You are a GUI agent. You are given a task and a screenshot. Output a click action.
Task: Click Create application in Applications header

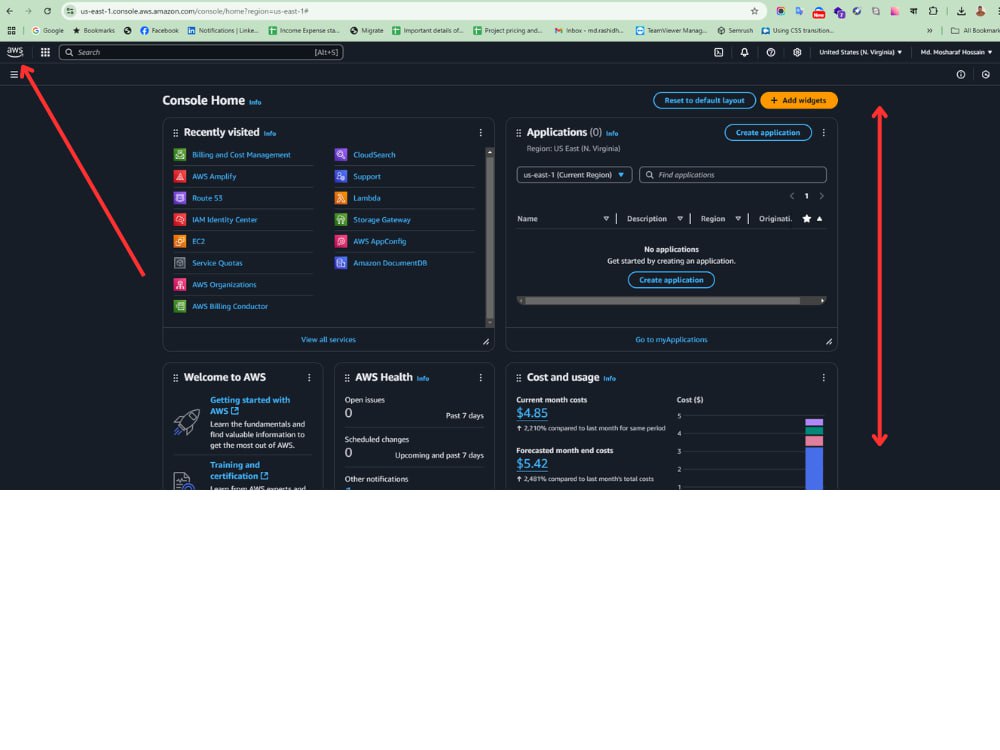point(768,133)
